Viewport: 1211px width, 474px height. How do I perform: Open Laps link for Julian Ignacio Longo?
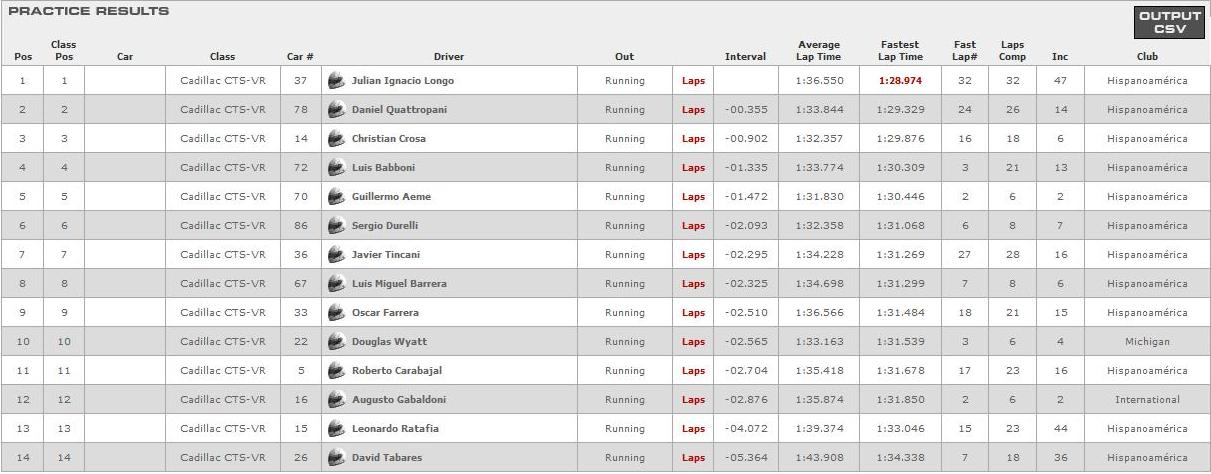coord(693,81)
